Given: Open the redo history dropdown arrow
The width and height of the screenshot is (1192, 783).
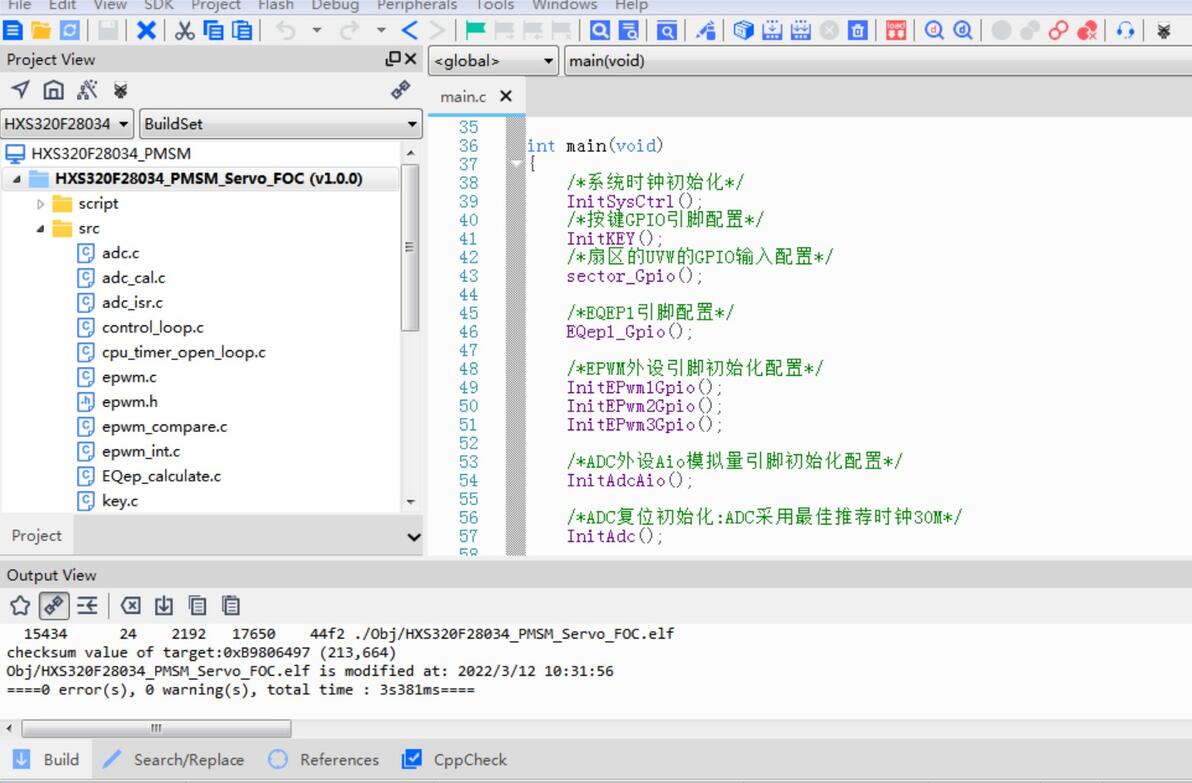Looking at the screenshot, I should [x=382, y=30].
